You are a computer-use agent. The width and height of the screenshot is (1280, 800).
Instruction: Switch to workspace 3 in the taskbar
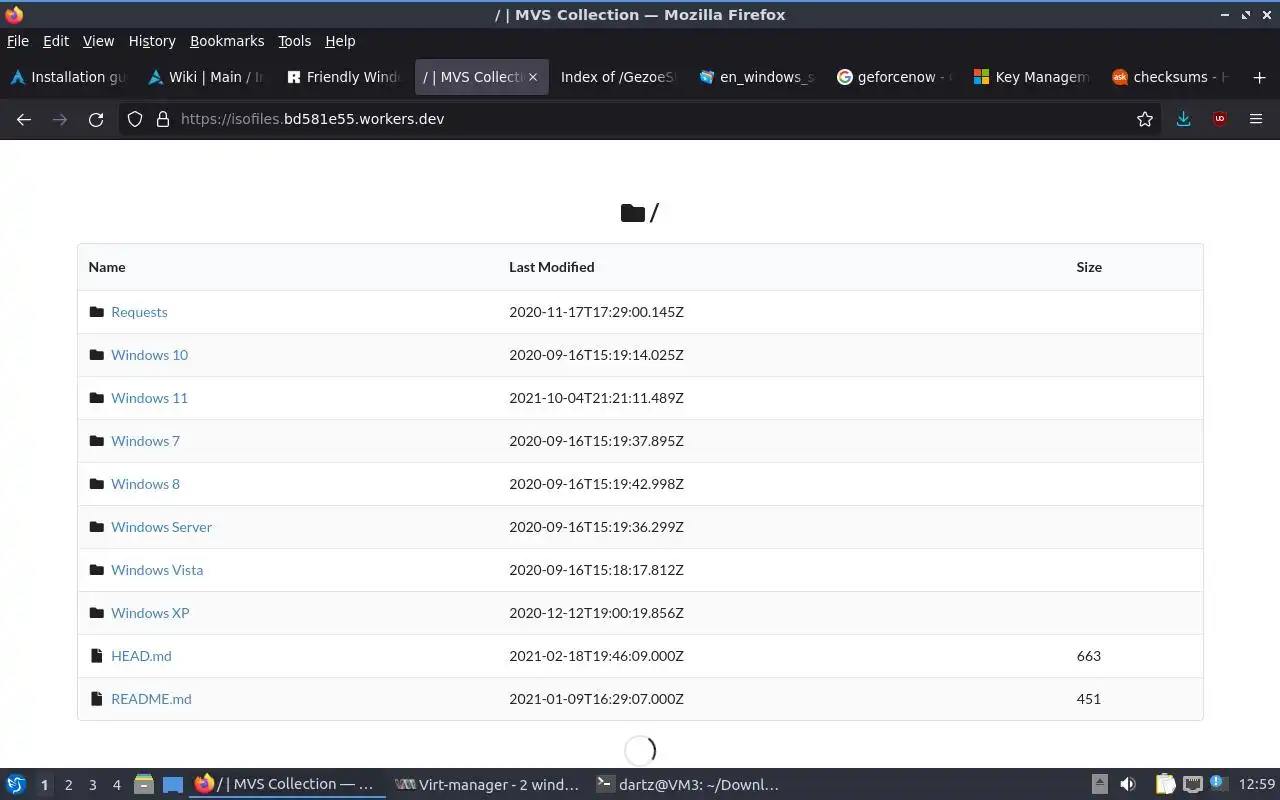coord(92,785)
